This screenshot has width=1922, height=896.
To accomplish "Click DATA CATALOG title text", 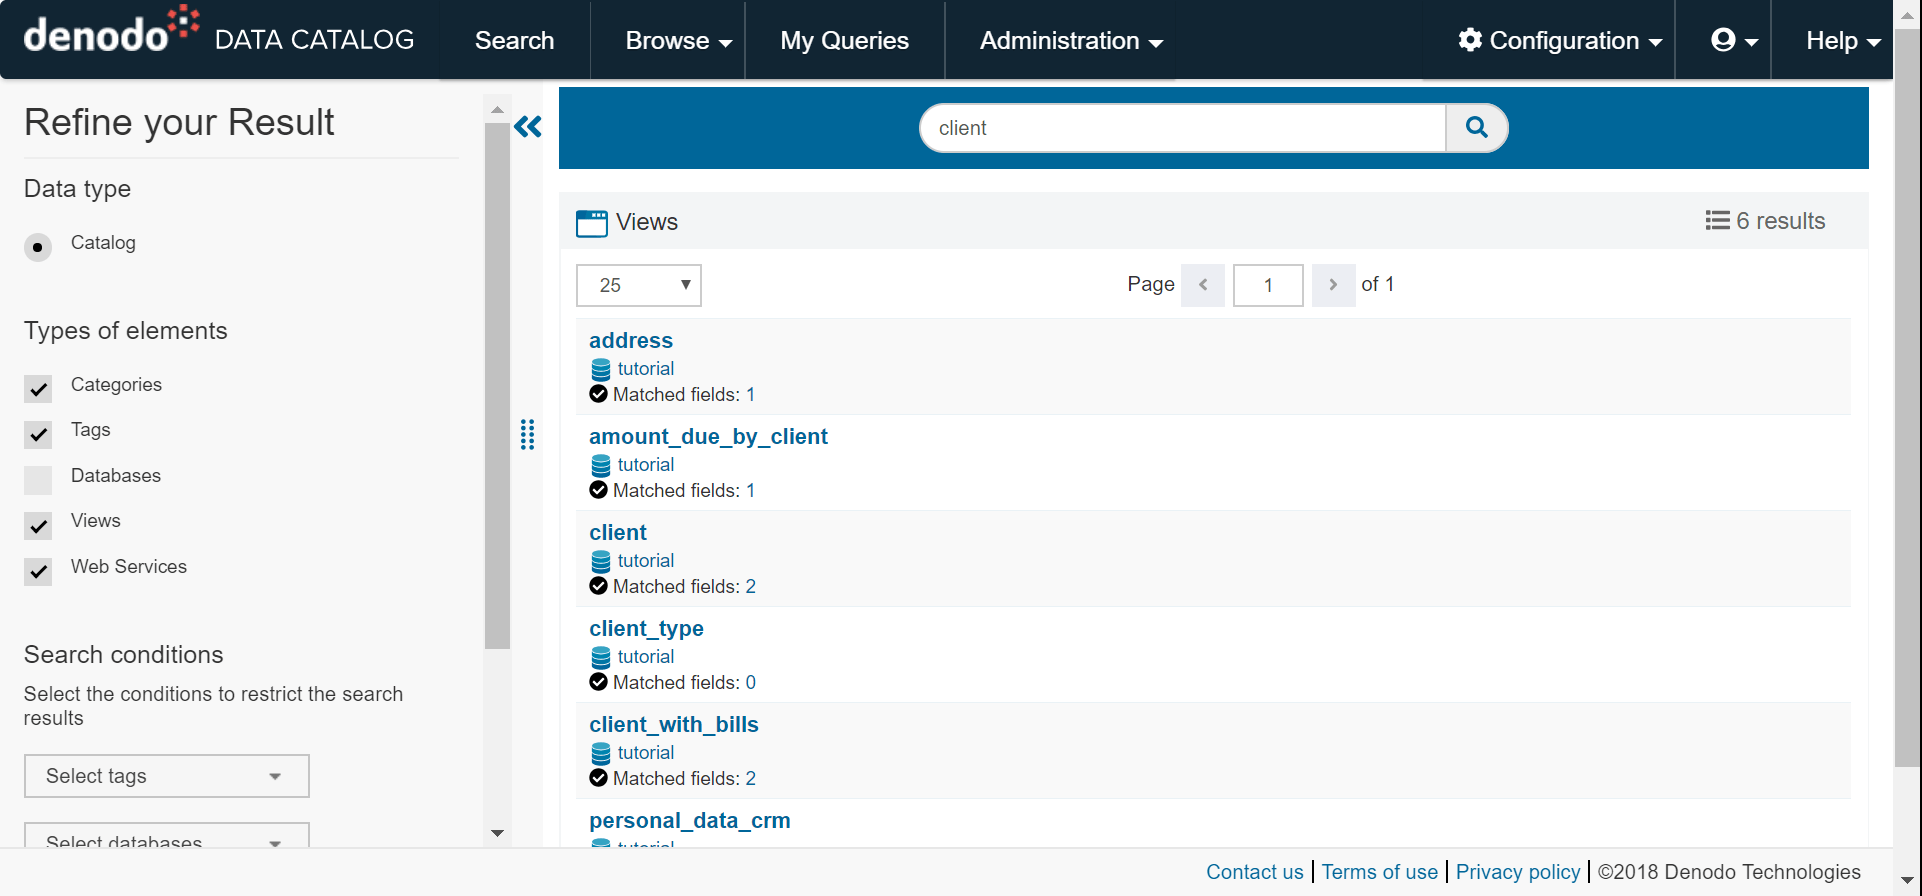I will pos(314,39).
